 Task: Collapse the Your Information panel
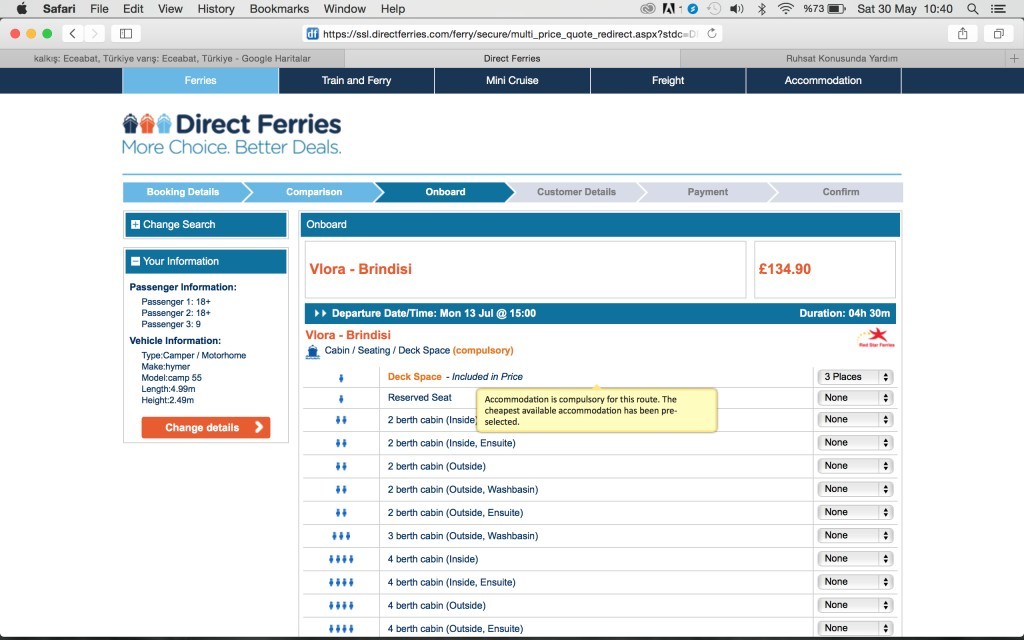click(206, 261)
